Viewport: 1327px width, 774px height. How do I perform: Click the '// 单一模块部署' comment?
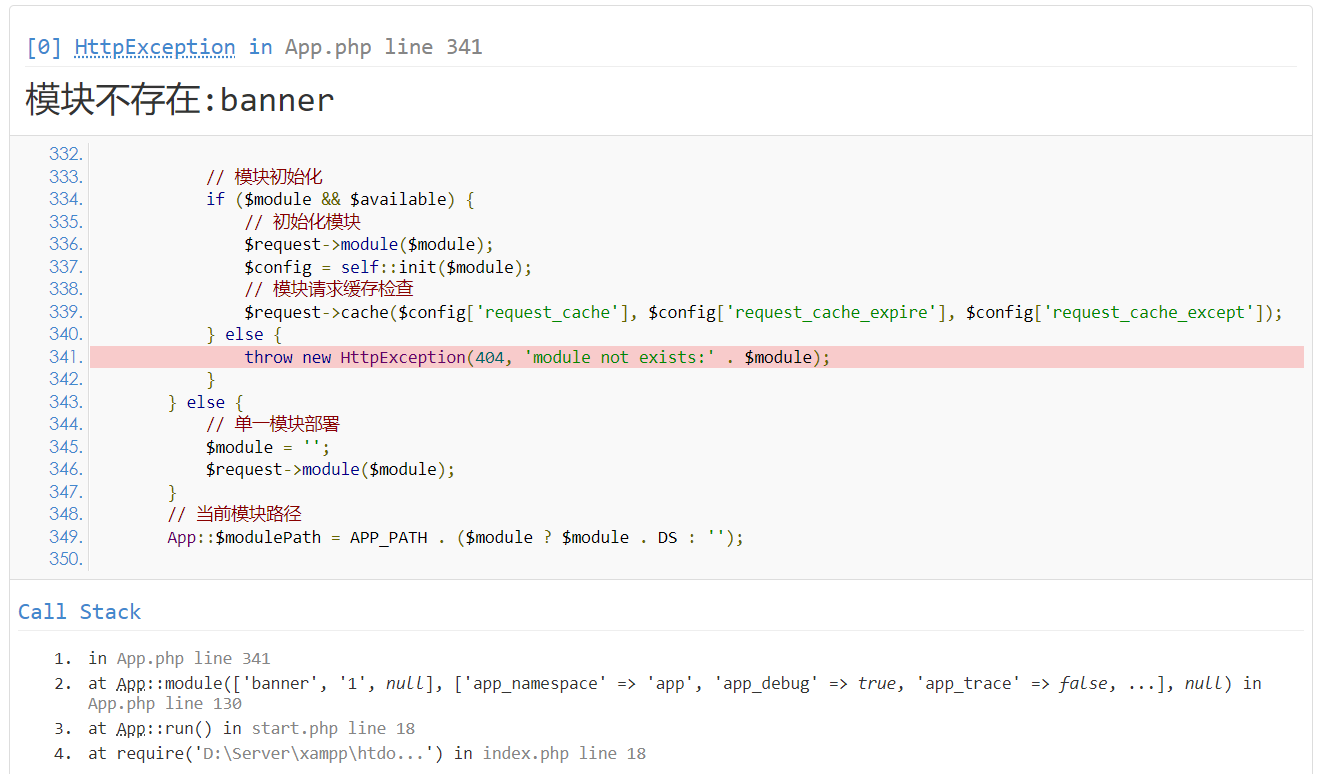coord(273,424)
